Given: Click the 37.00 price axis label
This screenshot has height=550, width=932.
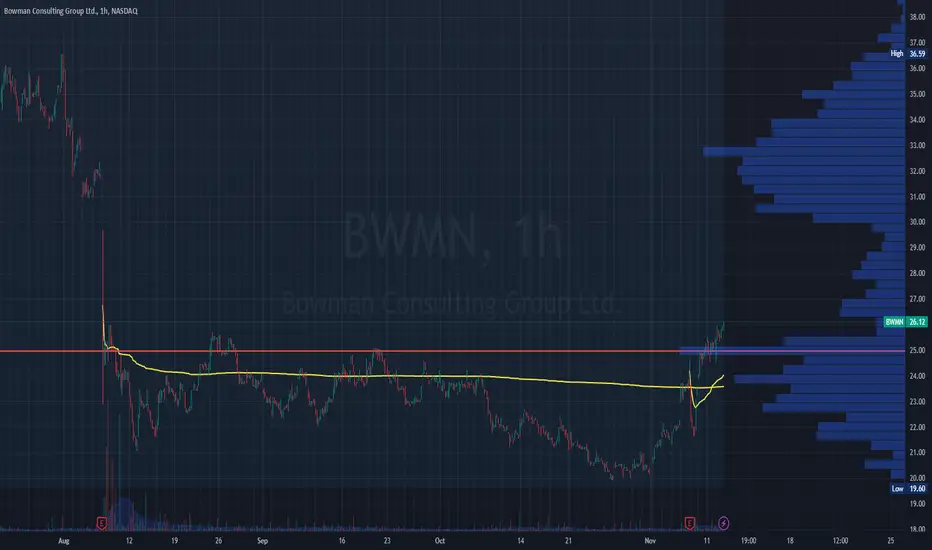Looking at the screenshot, I should [x=917, y=43].
